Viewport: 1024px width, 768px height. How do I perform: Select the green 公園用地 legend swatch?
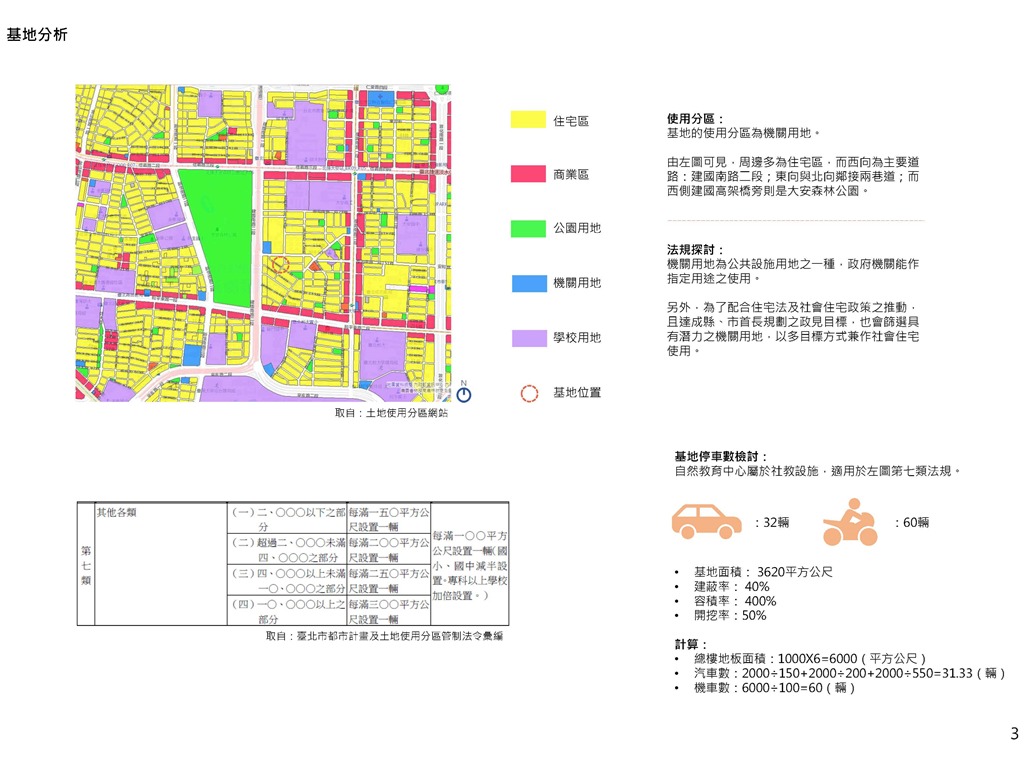pos(528,229)
